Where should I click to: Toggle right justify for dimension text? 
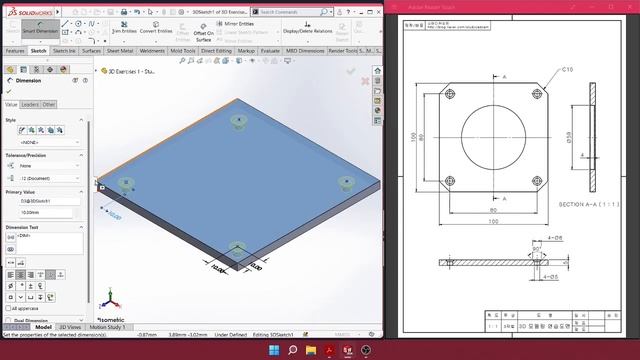[31, 275]
